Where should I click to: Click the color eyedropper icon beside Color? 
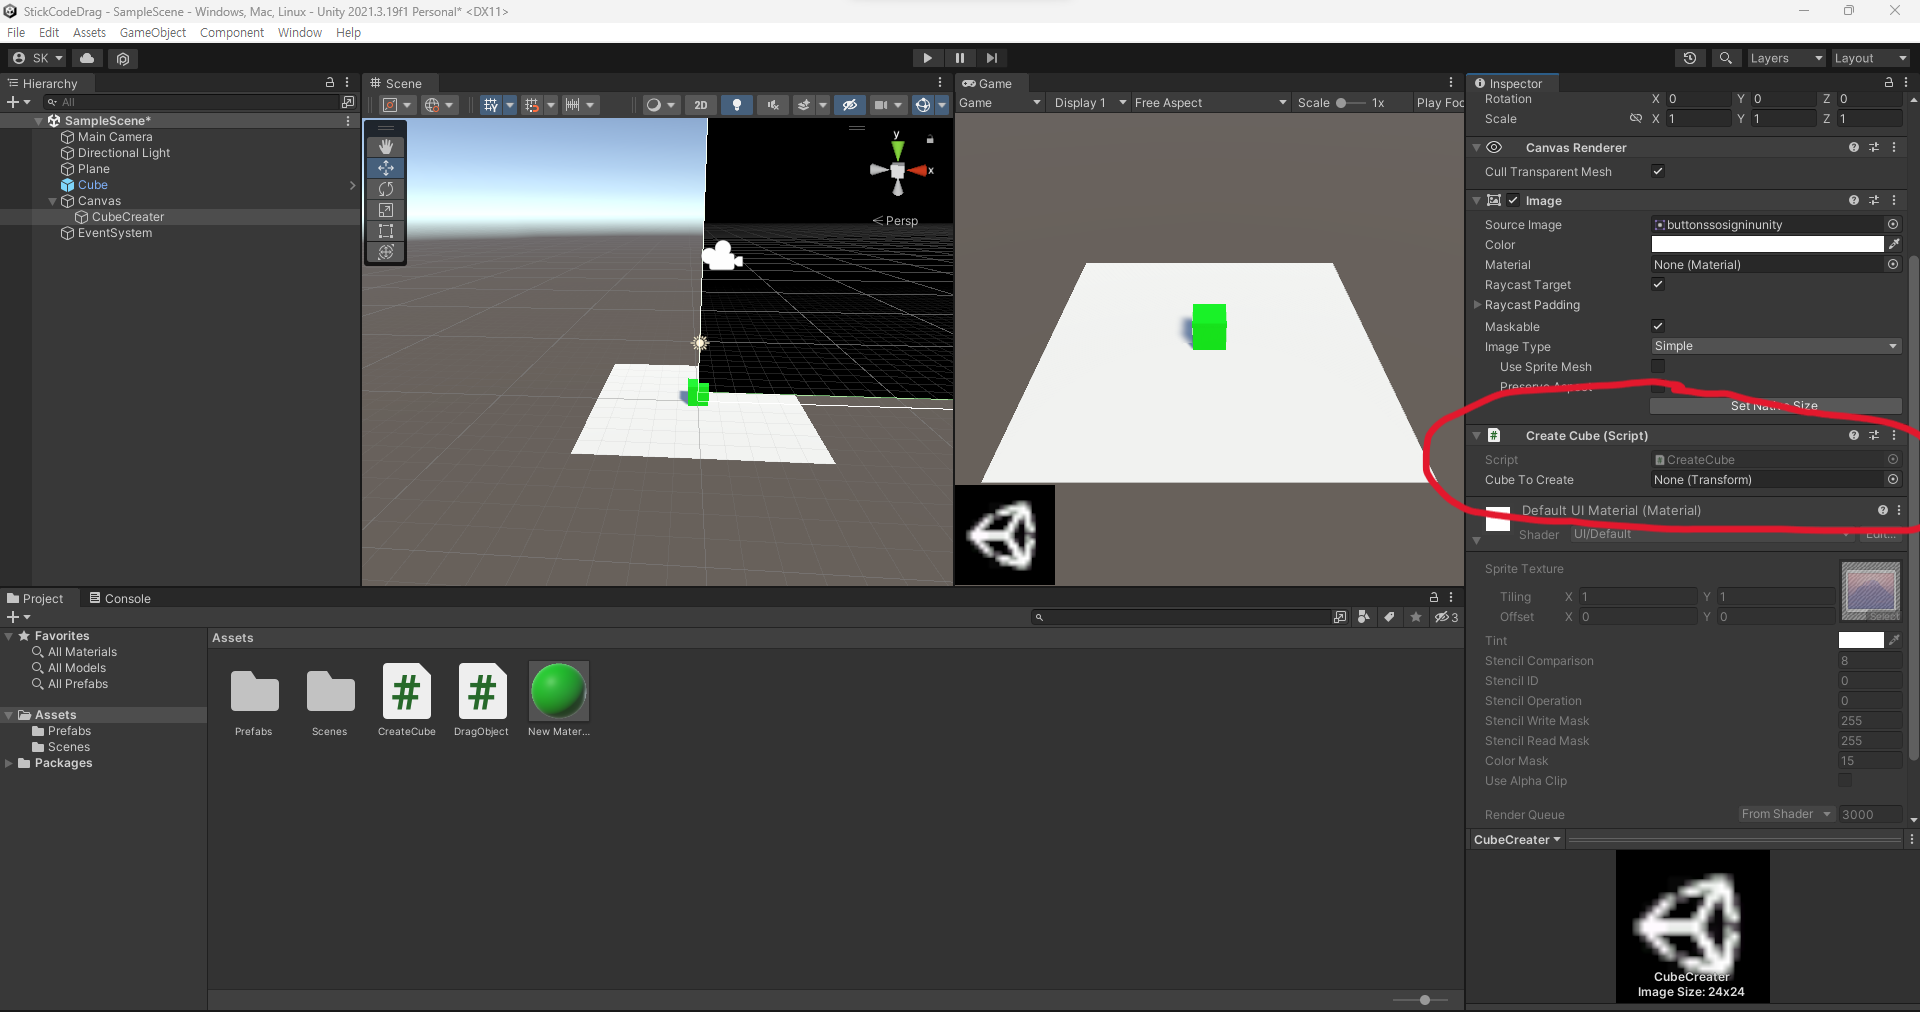[1894, 244]
